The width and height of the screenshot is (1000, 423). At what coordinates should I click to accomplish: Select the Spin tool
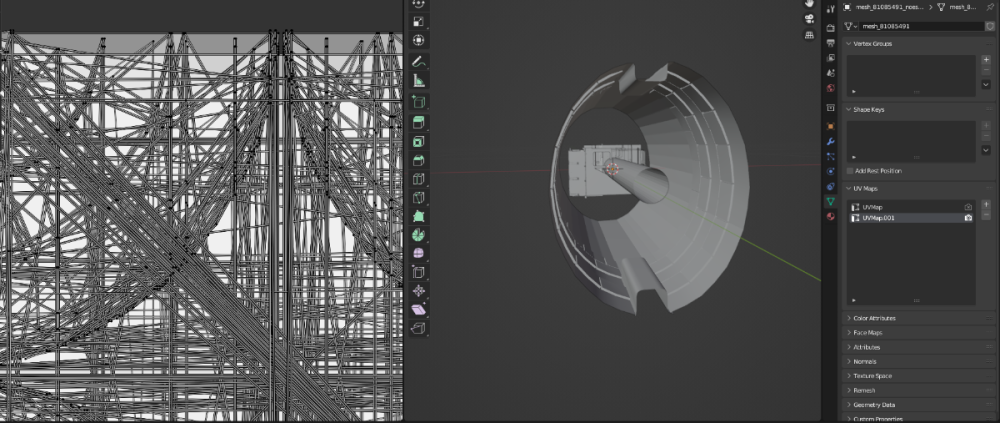tap(418, 234)
